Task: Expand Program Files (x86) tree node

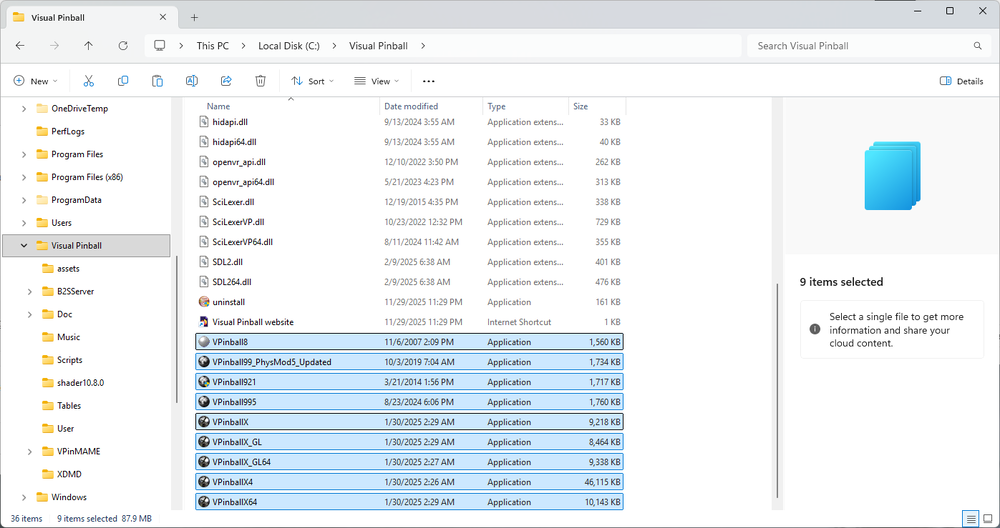Action: [24, 177]
